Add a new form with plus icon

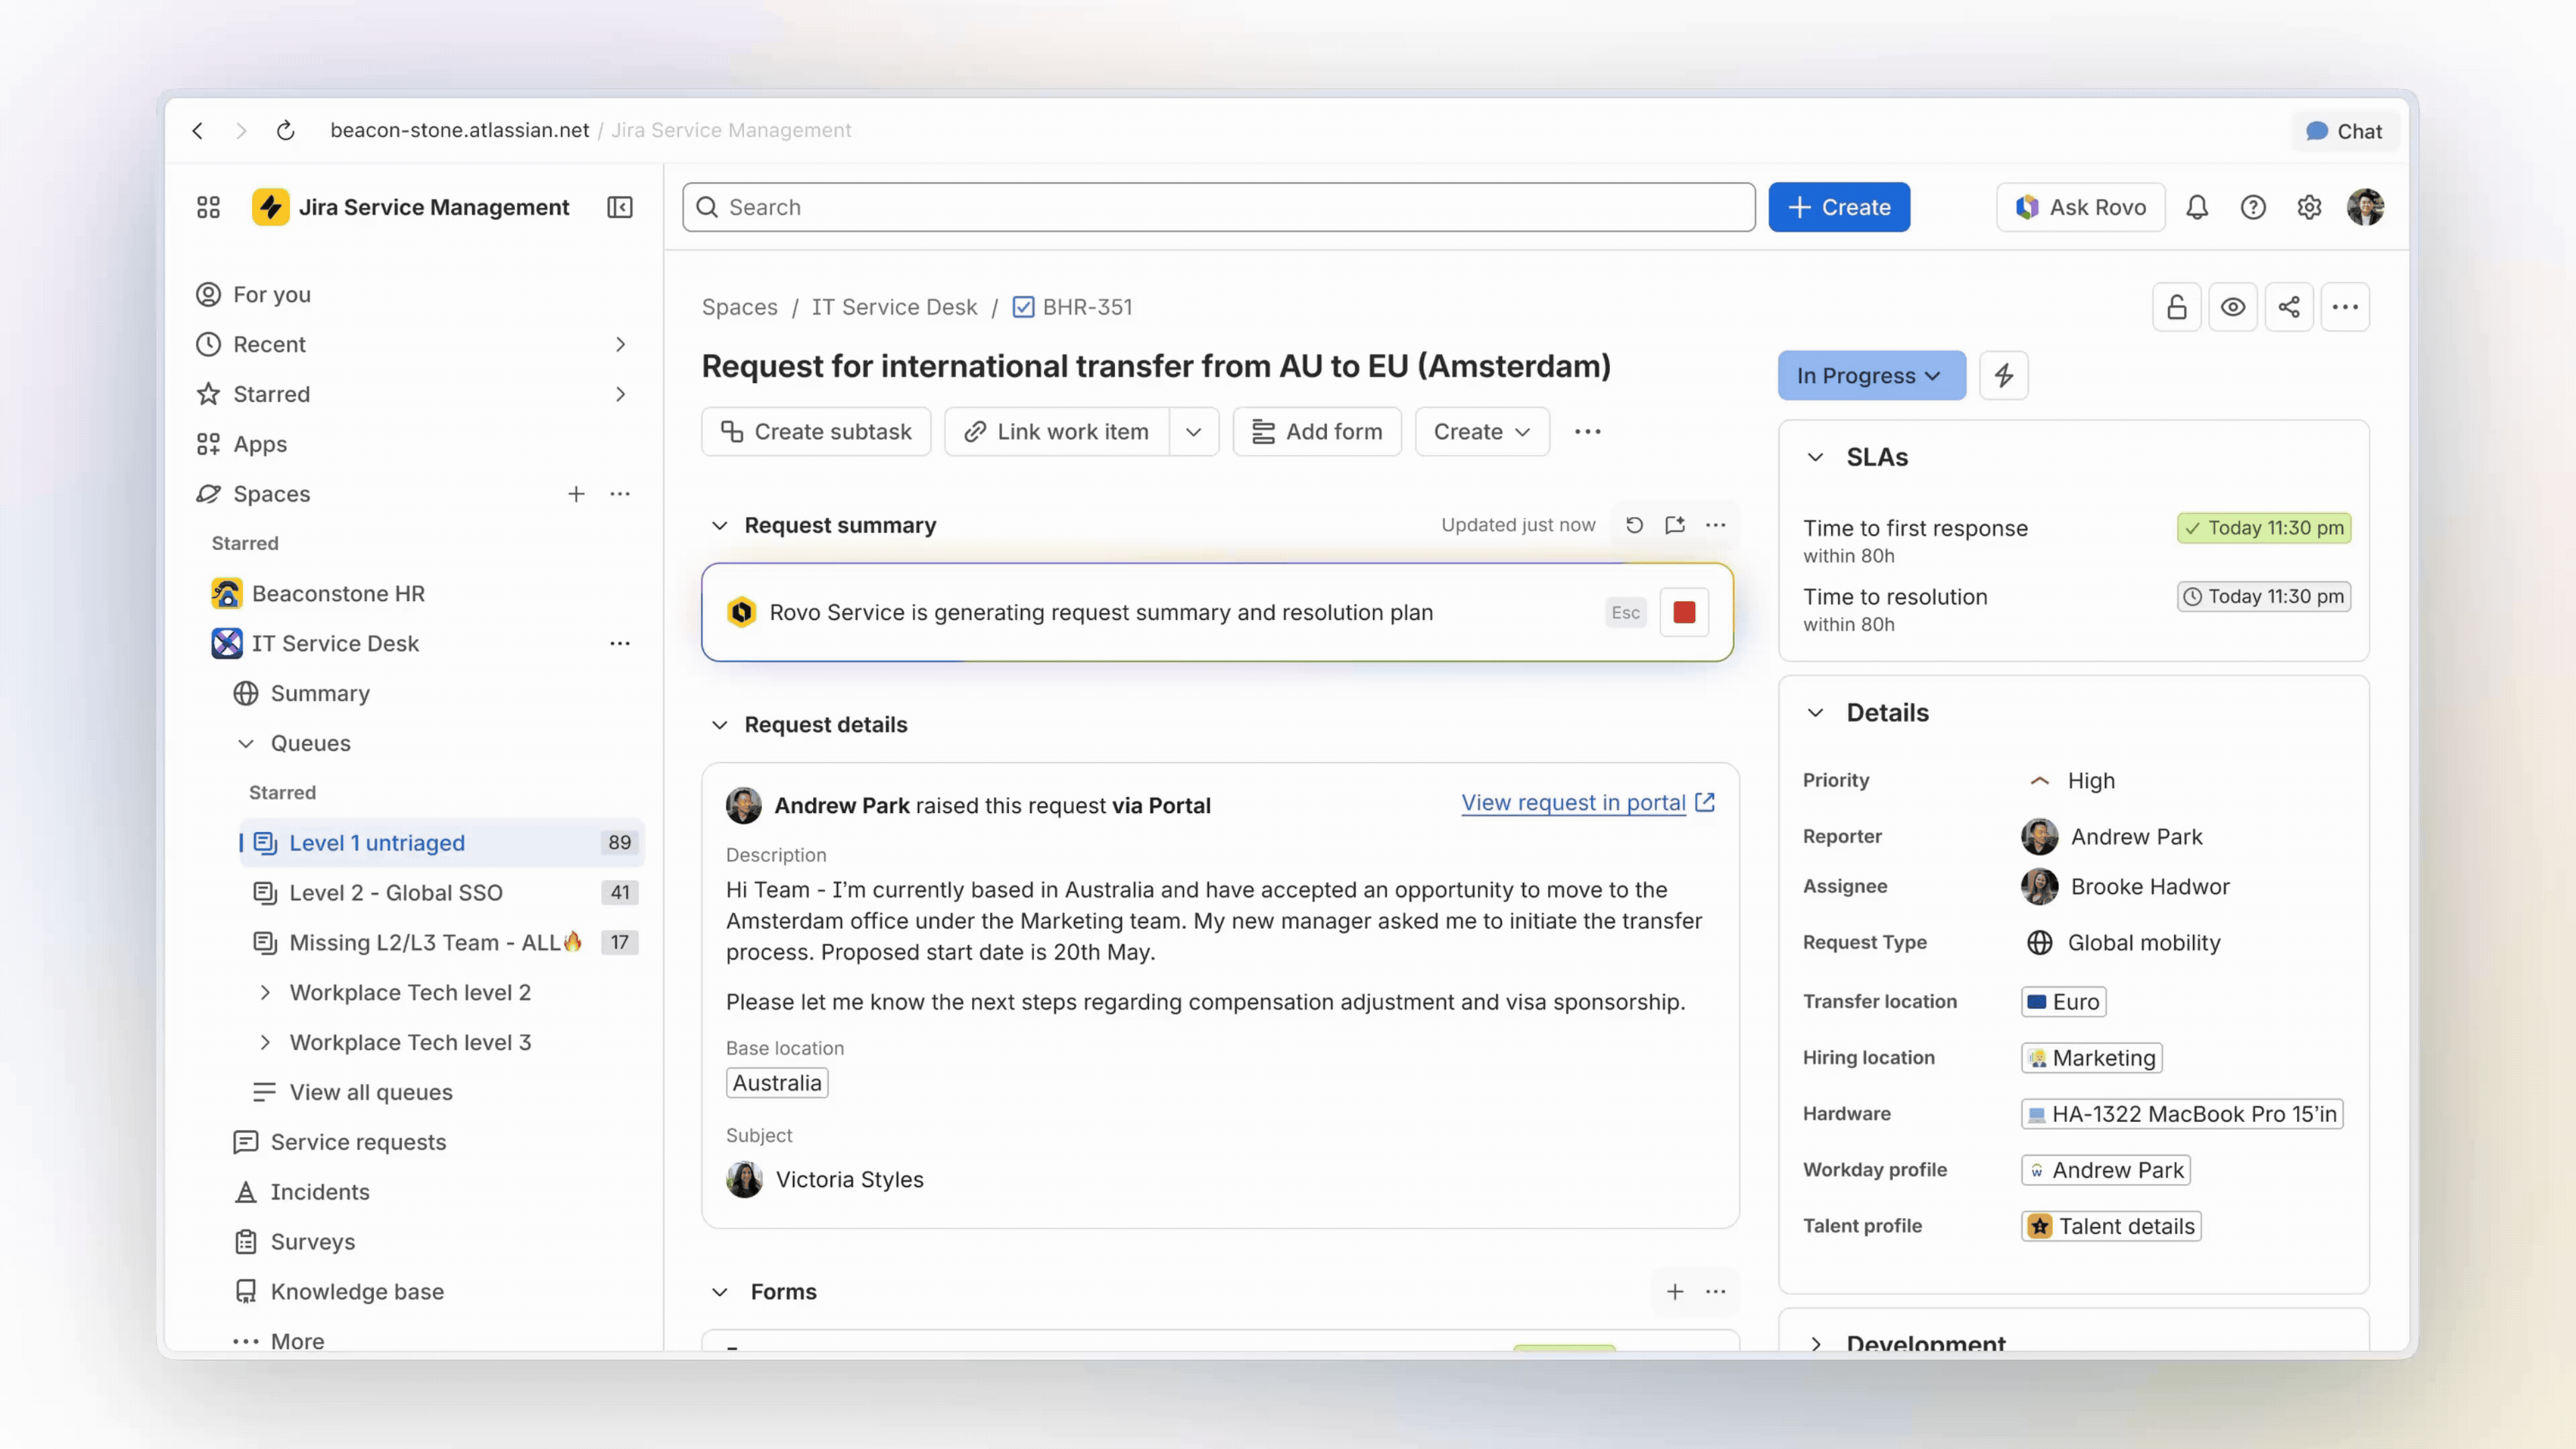[x=1675, y=1291]
